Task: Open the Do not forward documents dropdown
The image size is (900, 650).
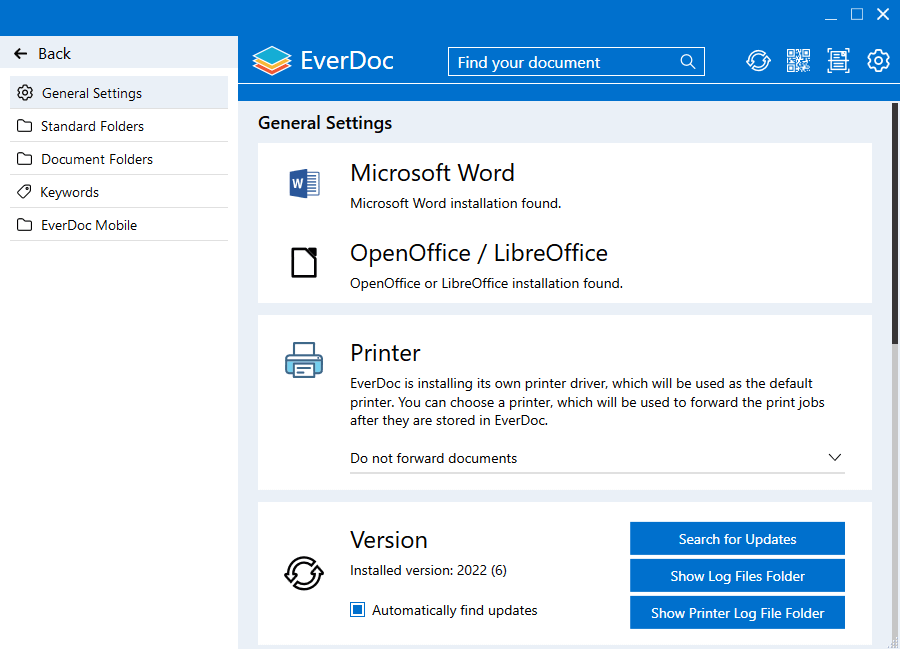Action: [x=597, y=458]
